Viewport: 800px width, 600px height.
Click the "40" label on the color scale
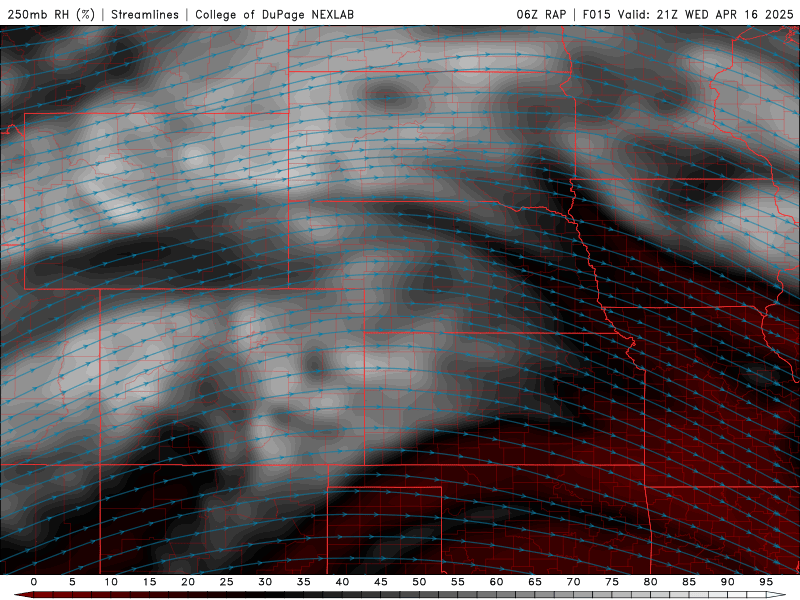click(342, 582)
